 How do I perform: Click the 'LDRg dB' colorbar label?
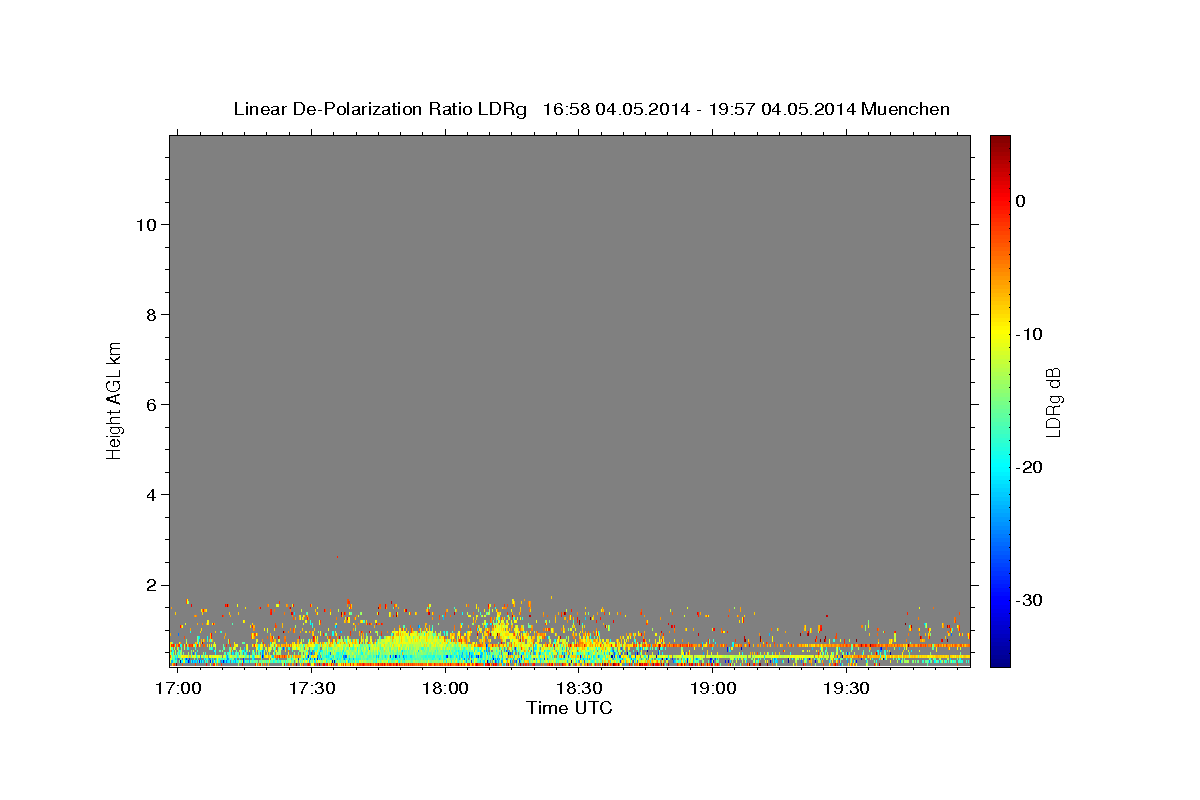[1053, 401]
